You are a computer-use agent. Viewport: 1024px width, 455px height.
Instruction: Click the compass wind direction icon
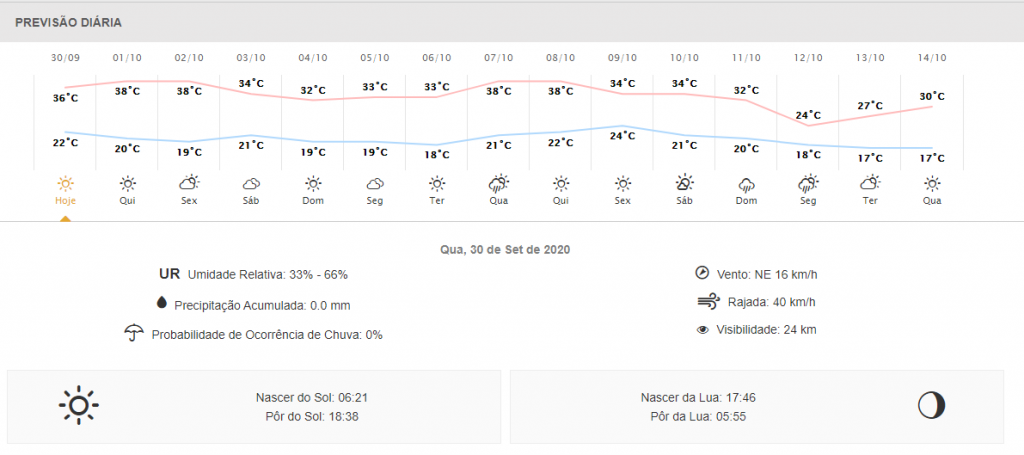click(702, 273)
